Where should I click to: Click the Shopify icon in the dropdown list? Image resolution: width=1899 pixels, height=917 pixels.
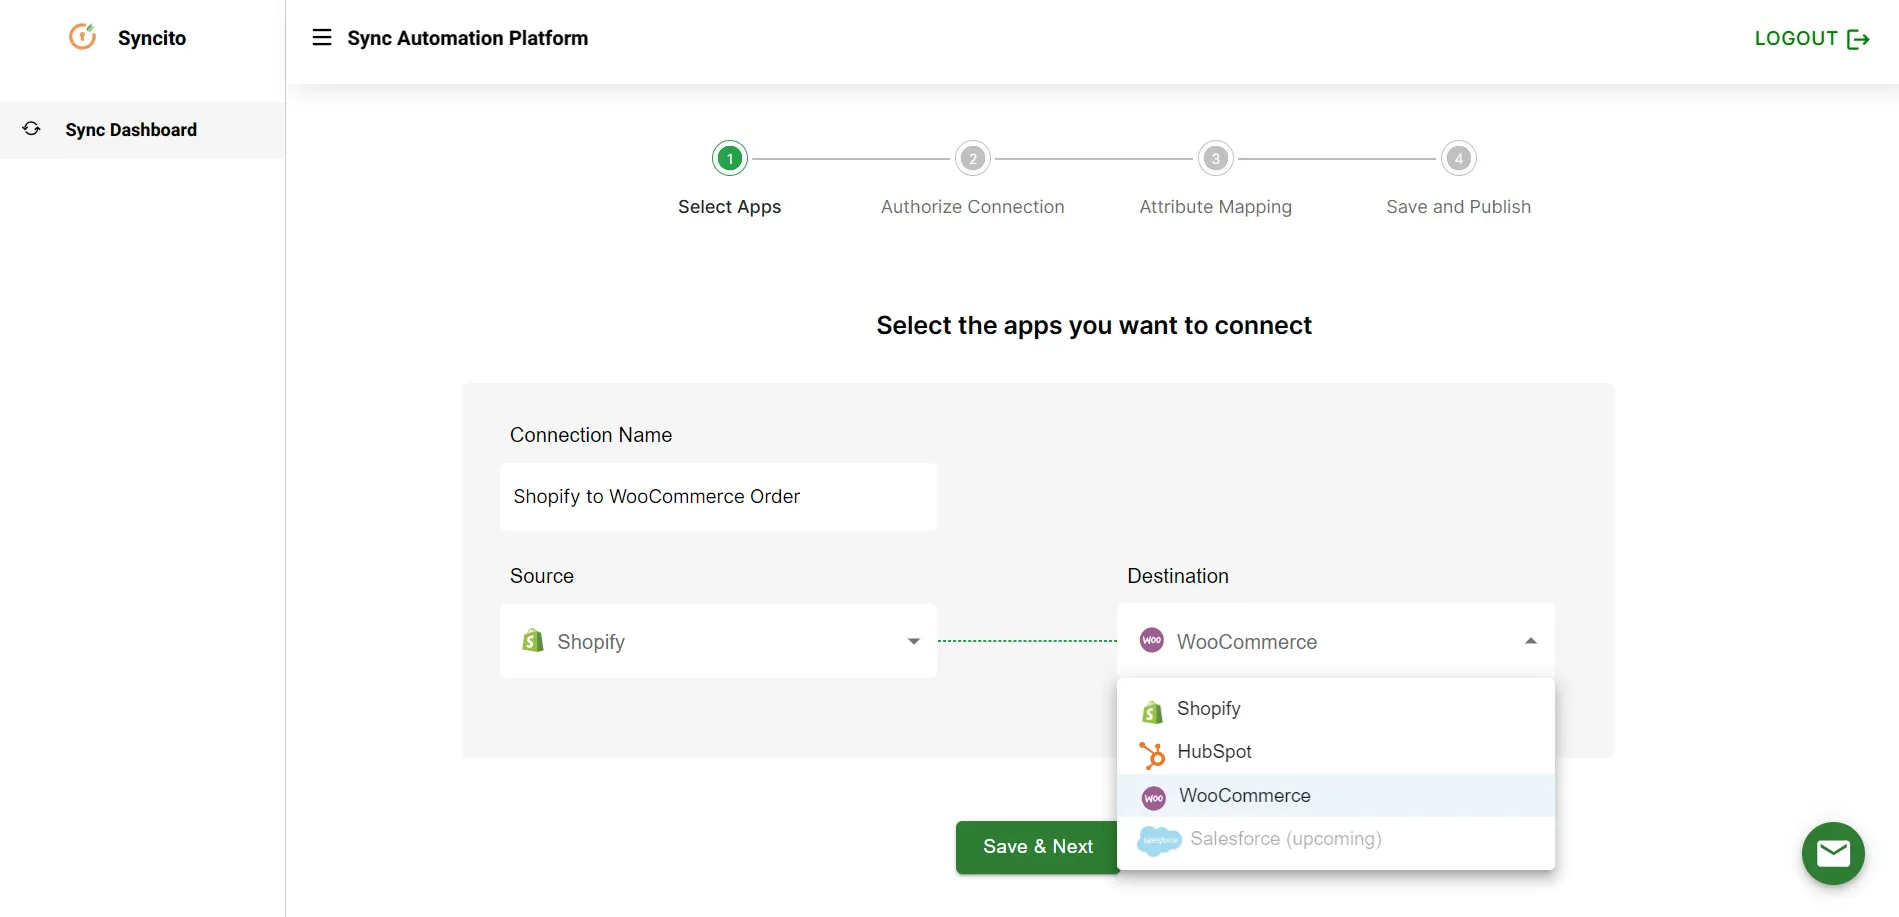click(1152, 711)
